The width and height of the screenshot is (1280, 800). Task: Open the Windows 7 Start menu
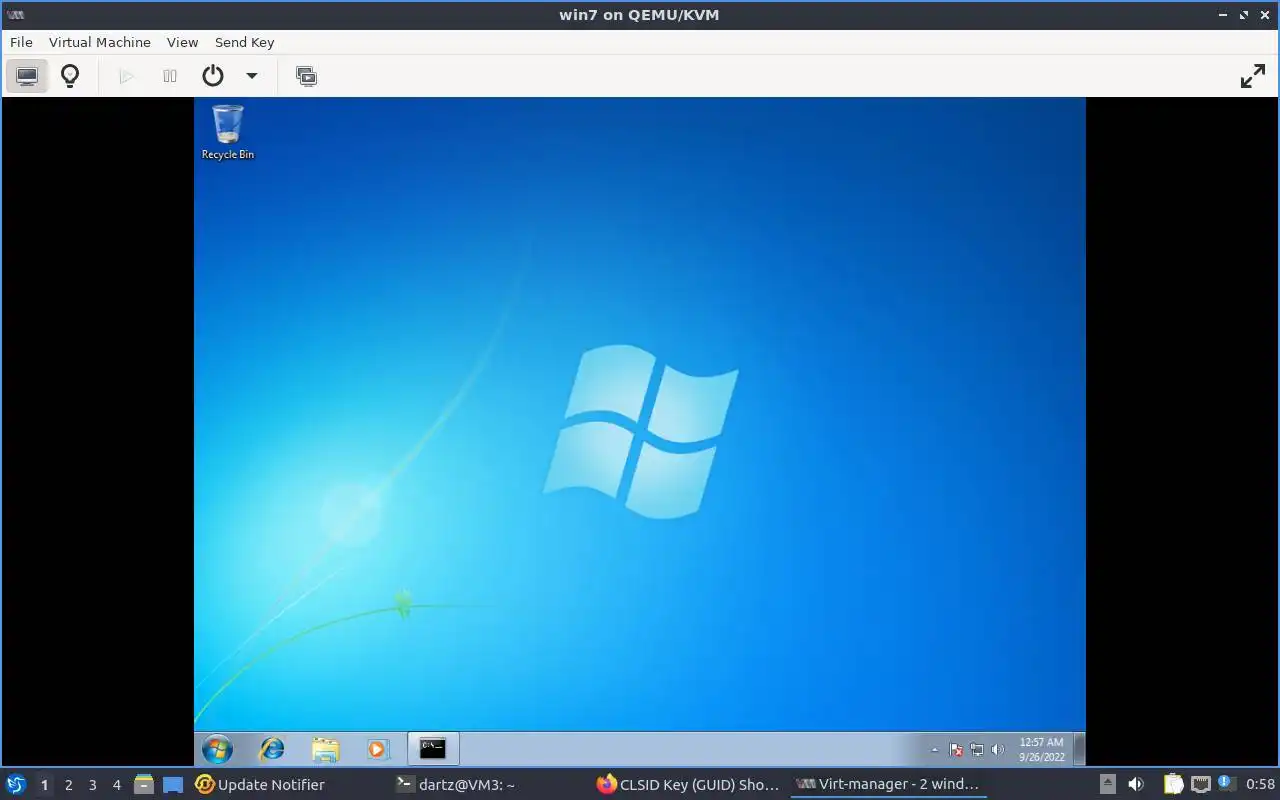(x=217, y=748)
